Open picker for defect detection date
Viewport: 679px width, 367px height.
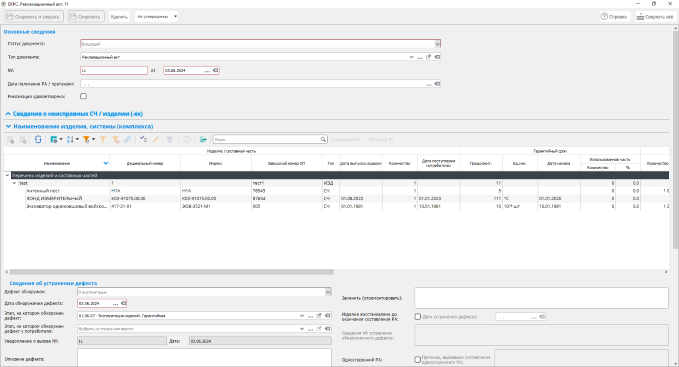pos(115,304)
